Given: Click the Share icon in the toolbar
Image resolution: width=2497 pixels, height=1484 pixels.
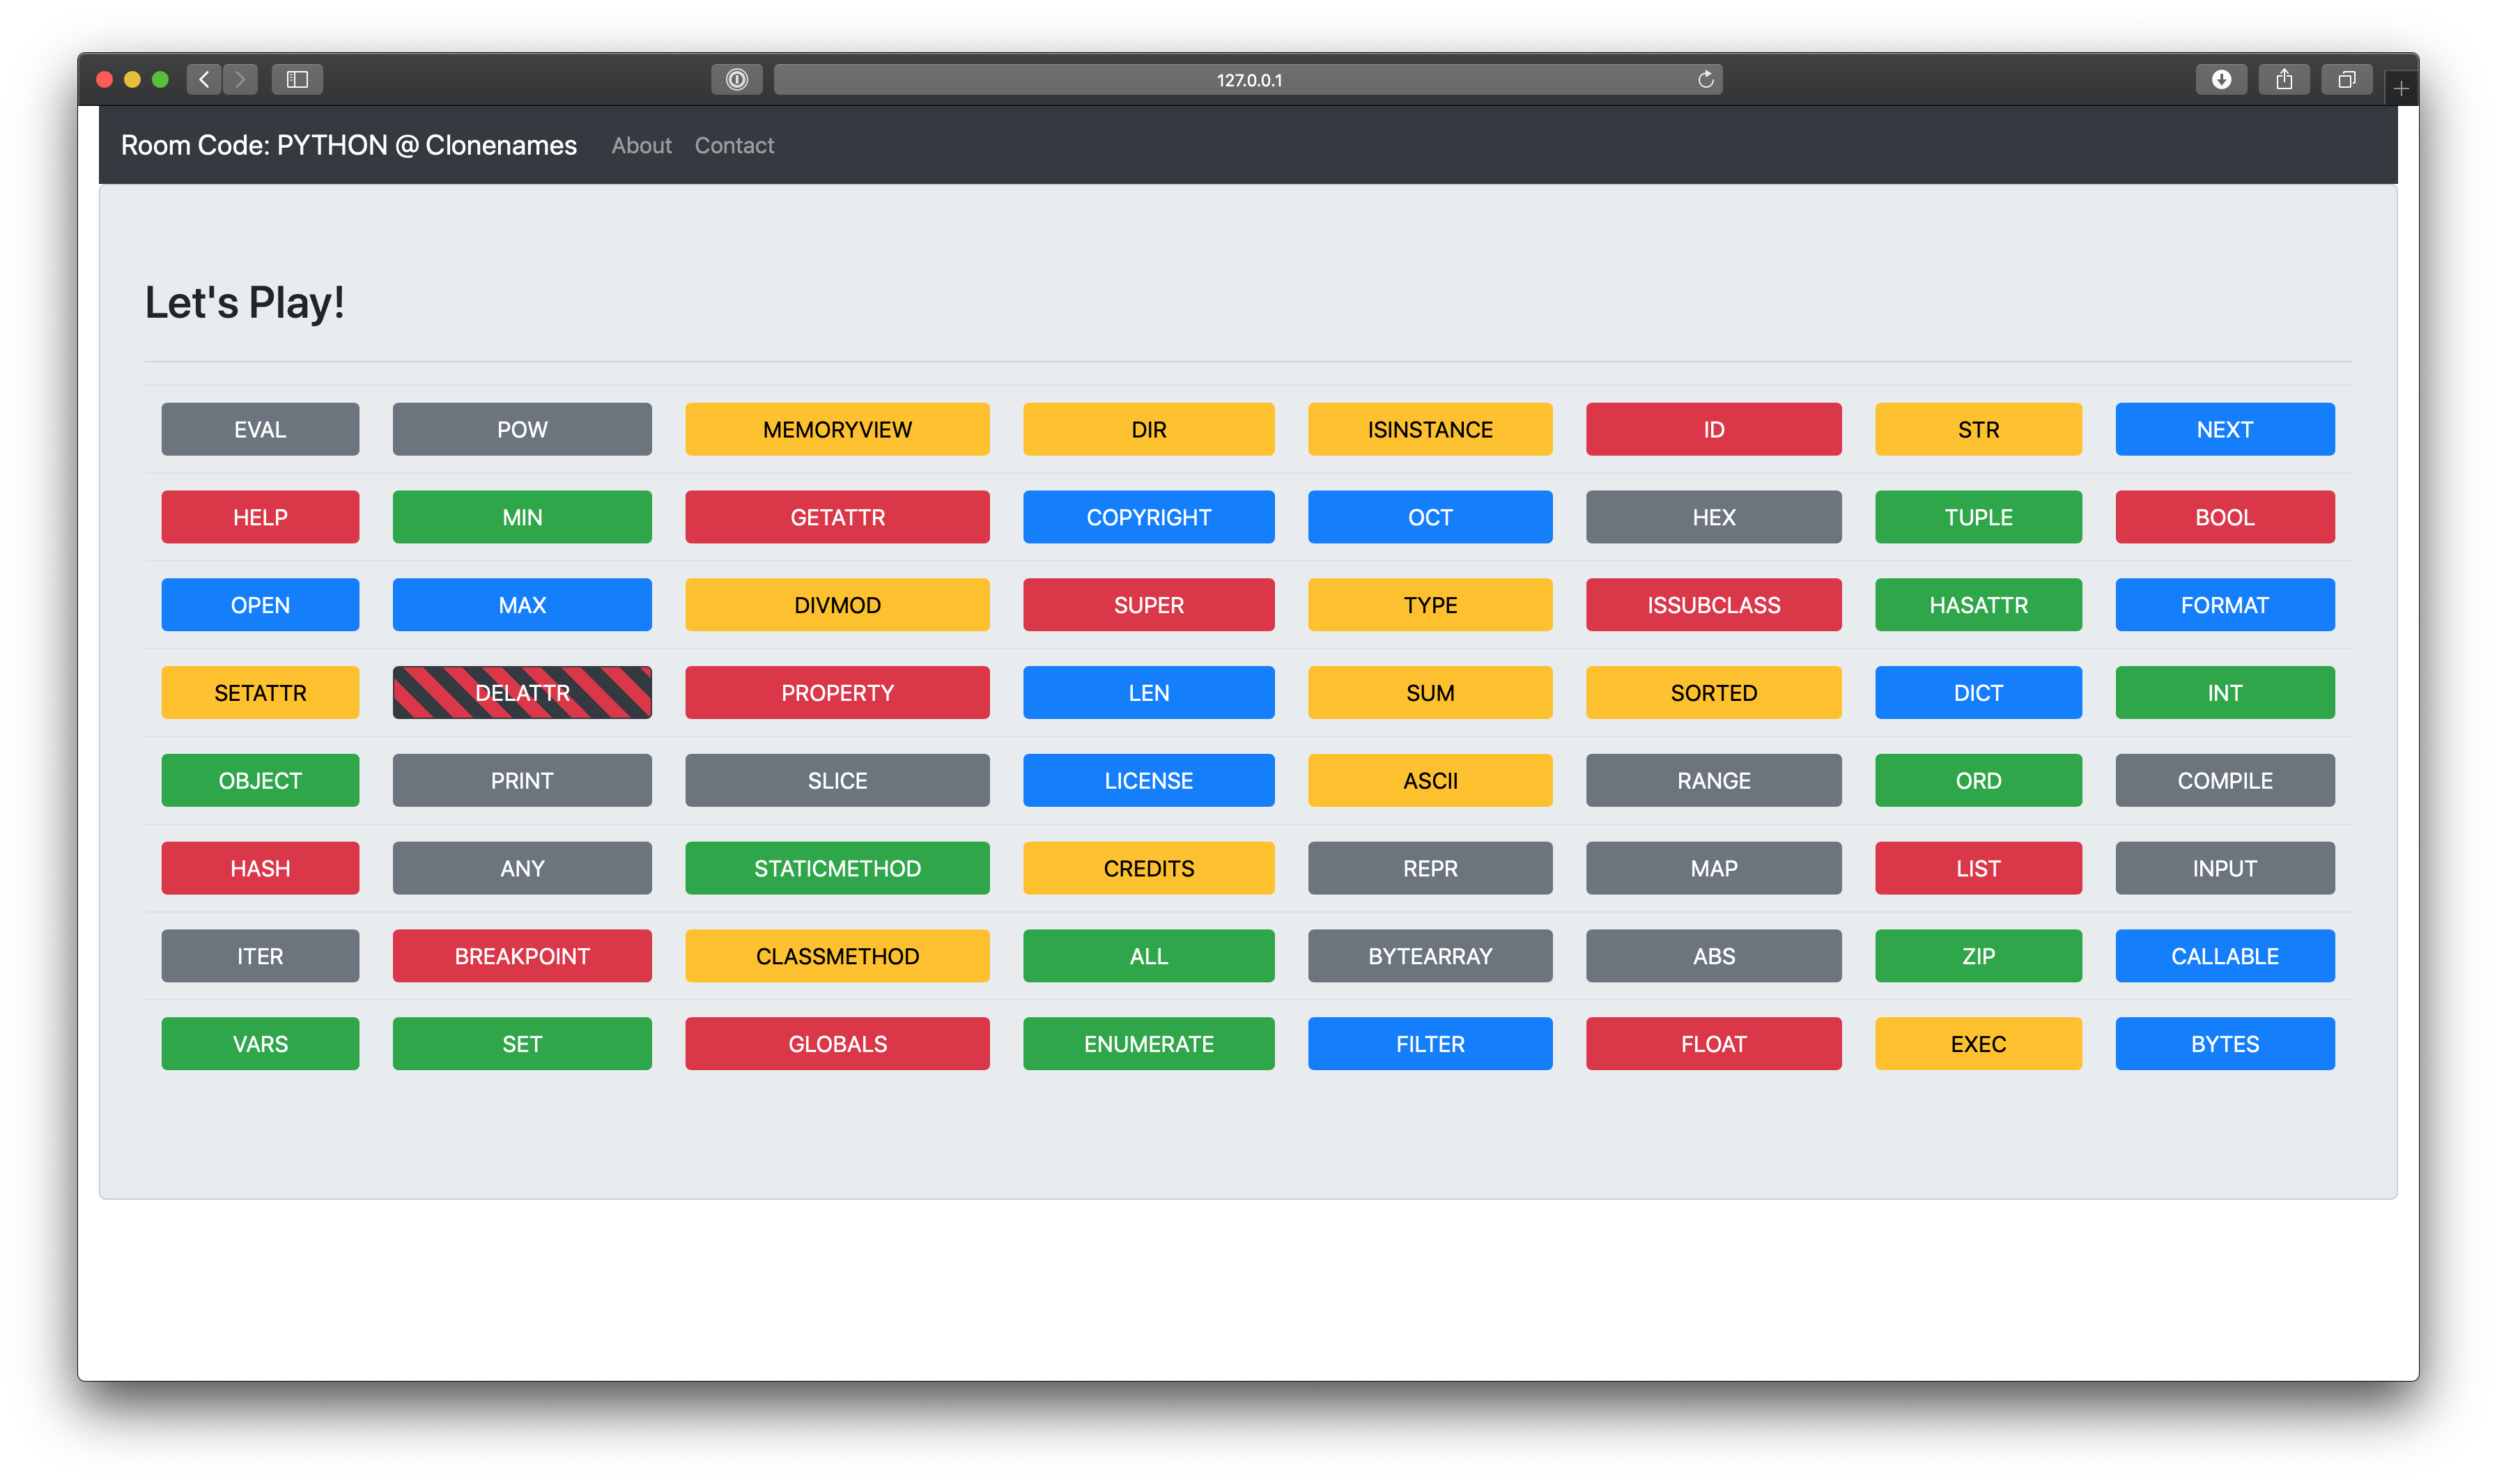Looking at the screenshot, I should (2284, 79).
